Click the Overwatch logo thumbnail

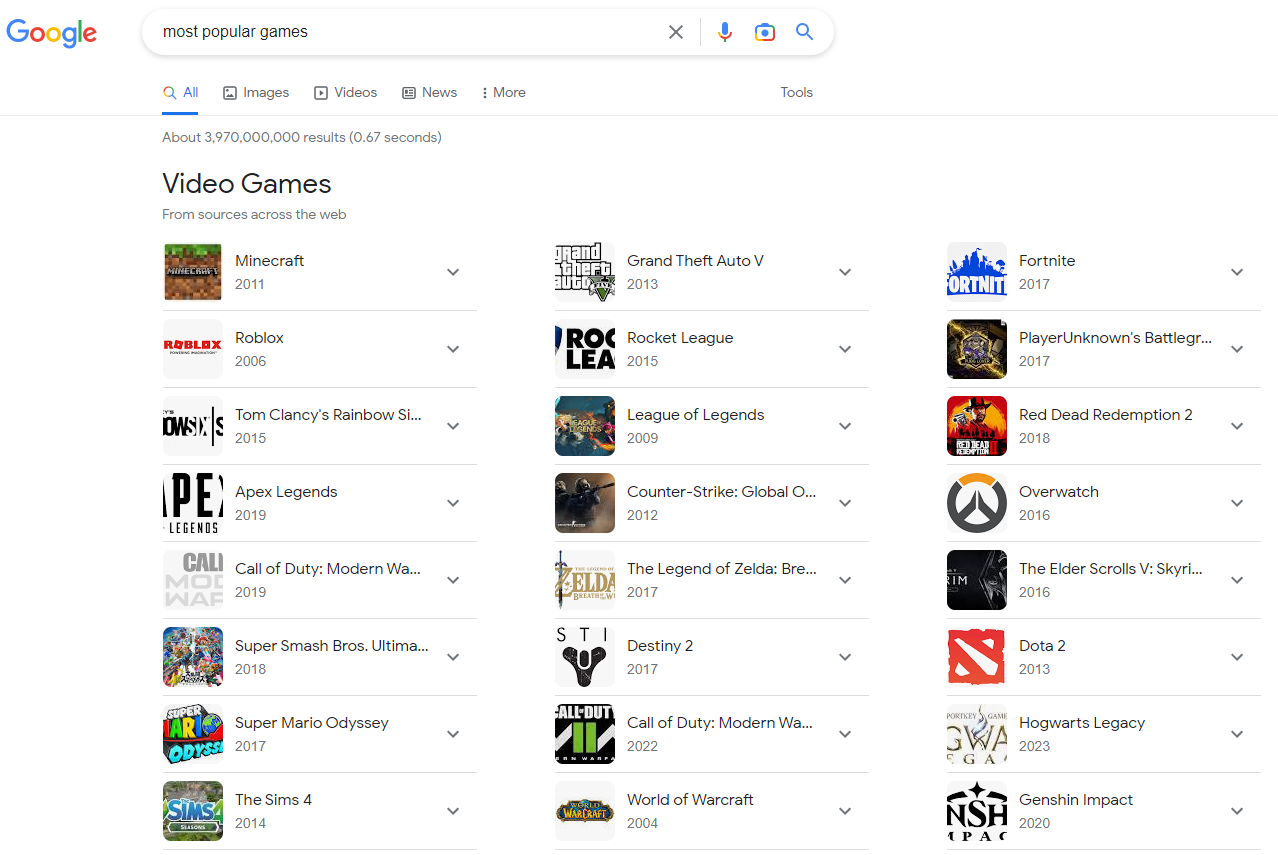click(x=977, y=503)
